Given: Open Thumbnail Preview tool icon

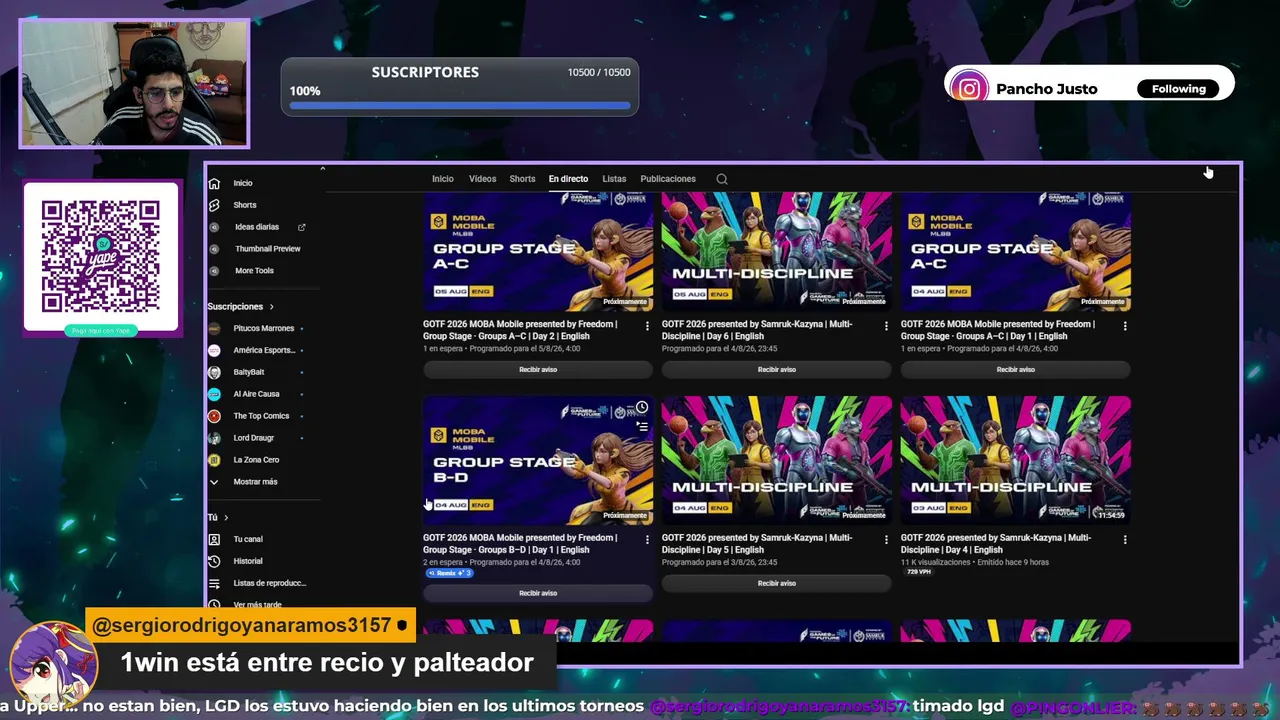Looking at the screenshot, I should click(x=214, y=249).
